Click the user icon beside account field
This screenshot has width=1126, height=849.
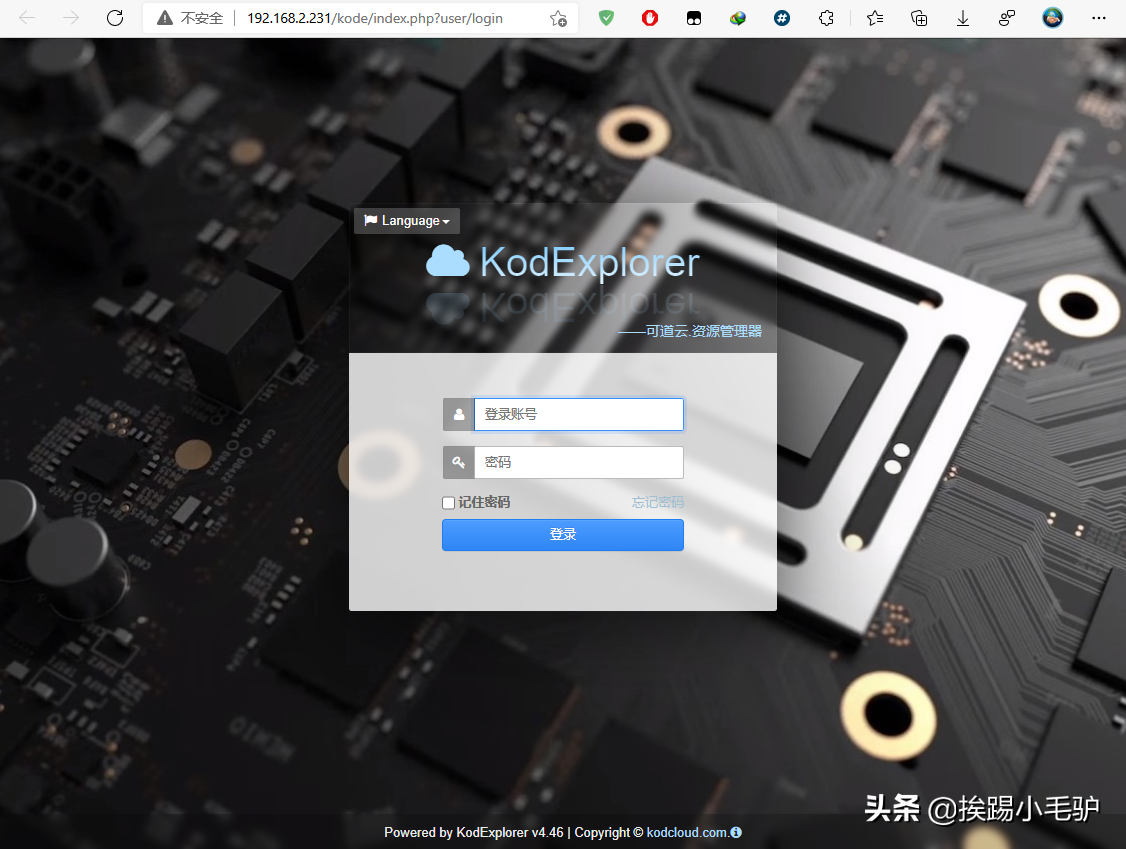458,414
